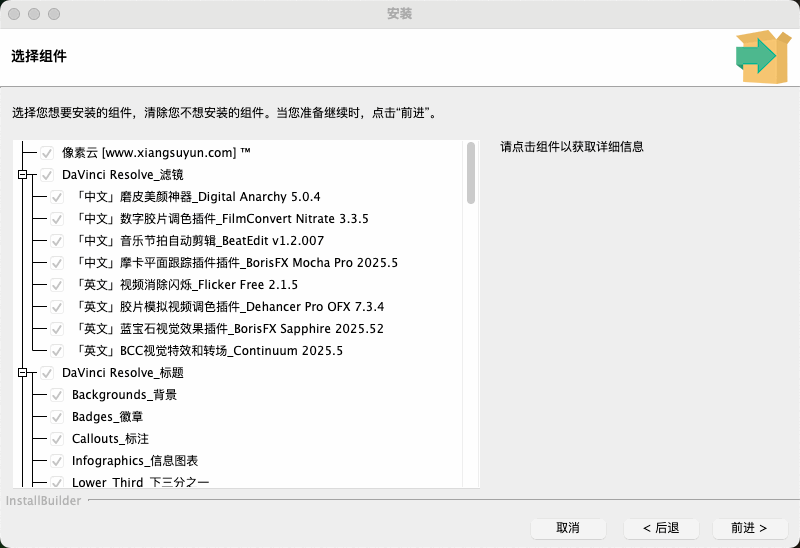The height and width of the screenshot is (548, 800).
Task: Collapse the DaVinci Resolve_滤镜 tree node
Action: [22, 175]
